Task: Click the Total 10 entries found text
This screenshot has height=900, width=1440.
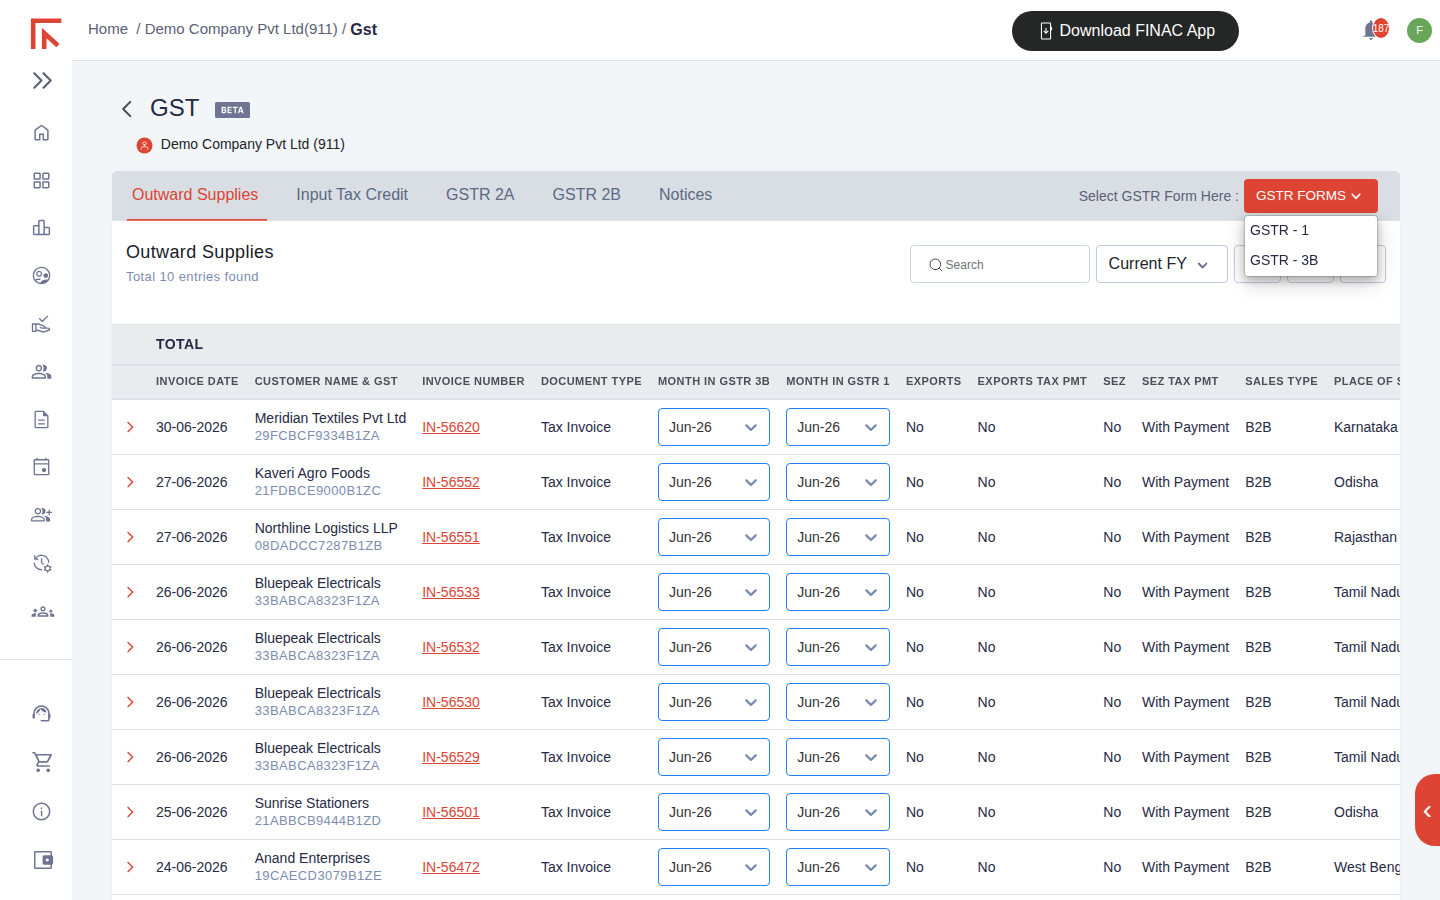Action: click(192, 277)
